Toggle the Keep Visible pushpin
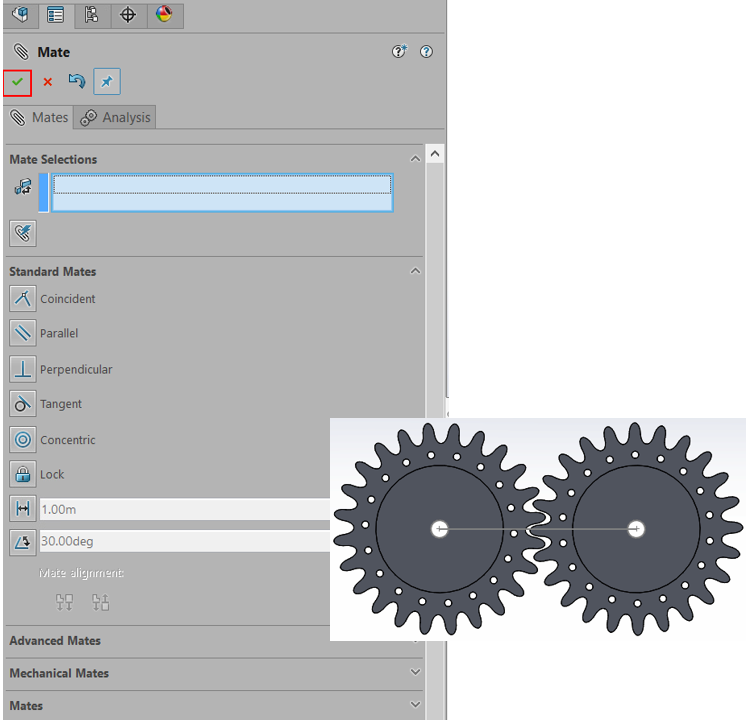The image size is (749, 720). 107,82
